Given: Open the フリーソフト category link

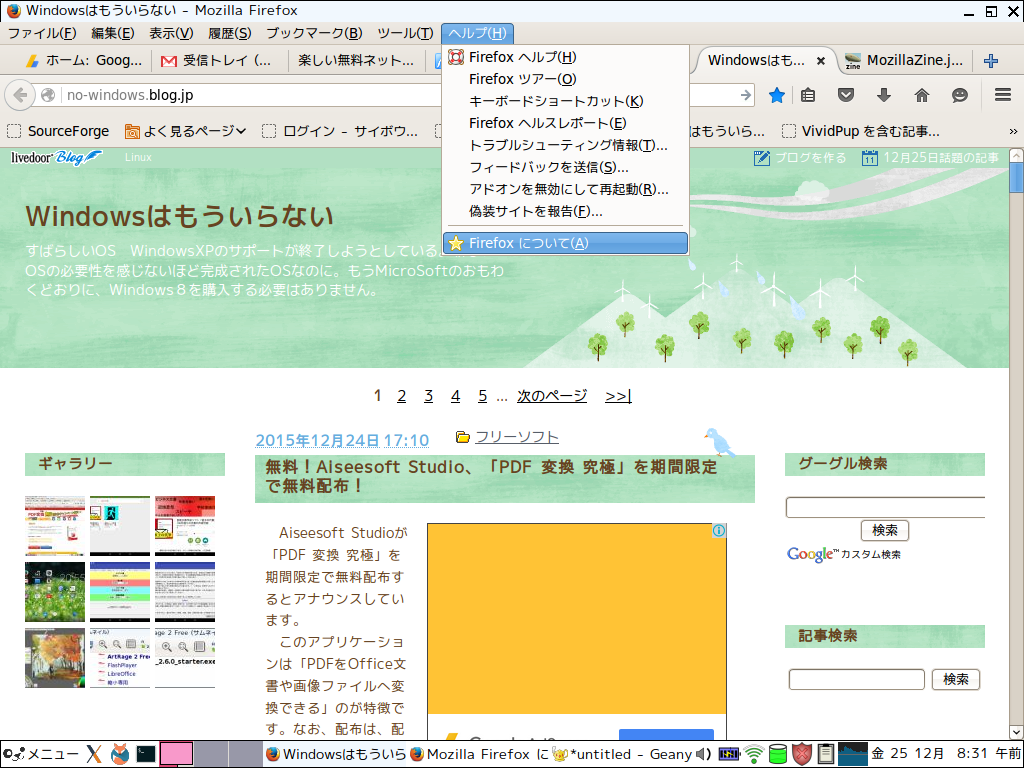Looking at the screenshot, I should click(516, 437).
